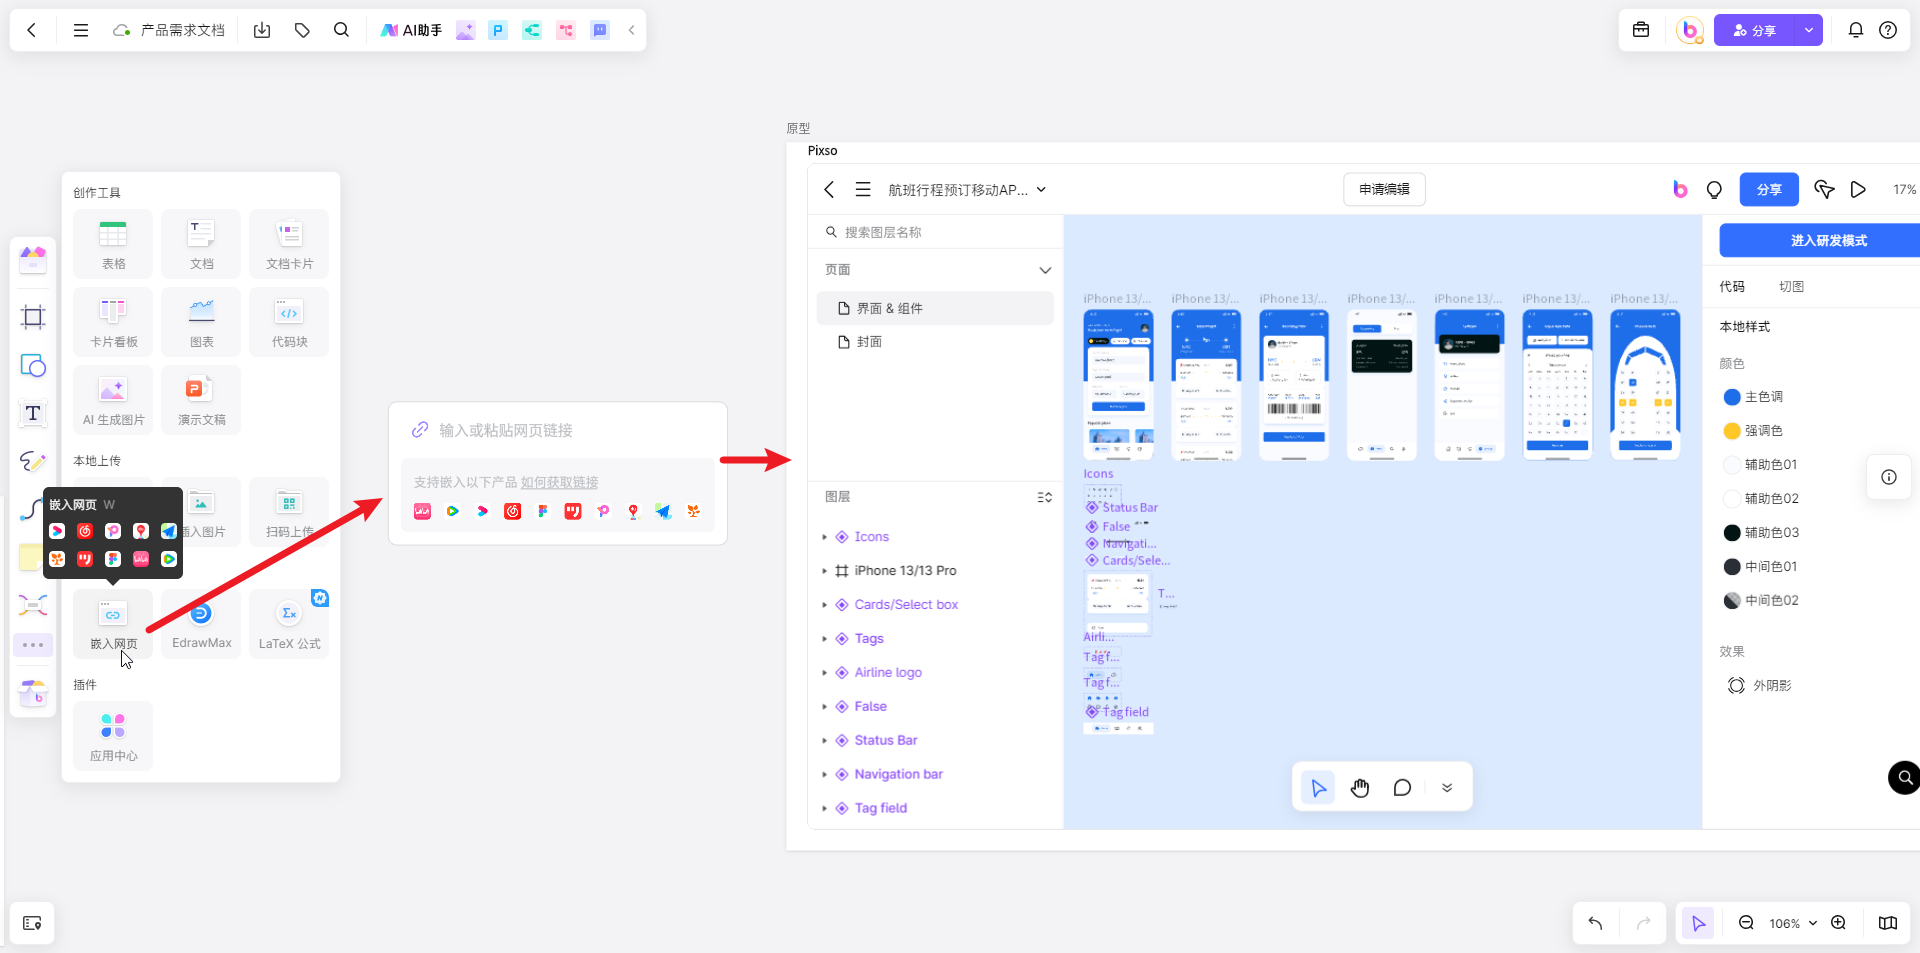Open the 应用中心 plugin center

[x=113, y=736]
